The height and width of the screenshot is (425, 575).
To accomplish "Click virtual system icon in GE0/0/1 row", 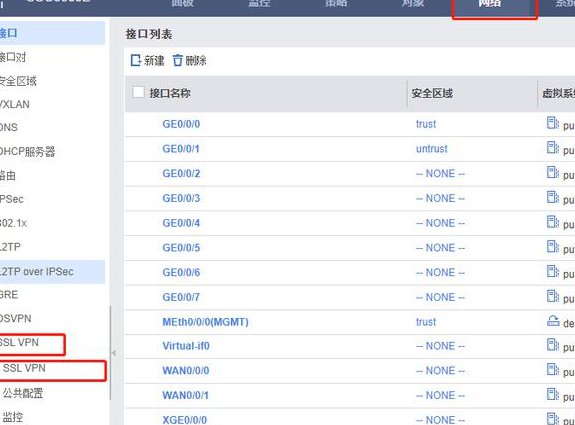I will pos(553,147).
